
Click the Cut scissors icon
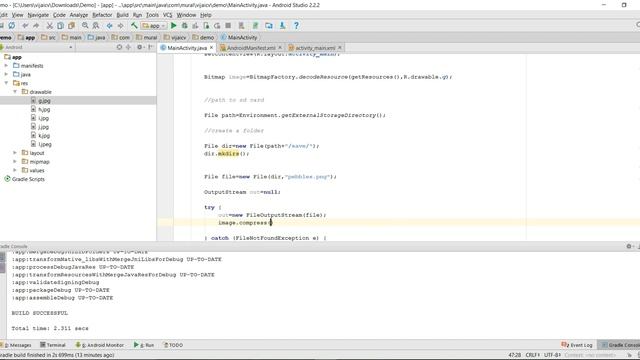click(49, 25)
